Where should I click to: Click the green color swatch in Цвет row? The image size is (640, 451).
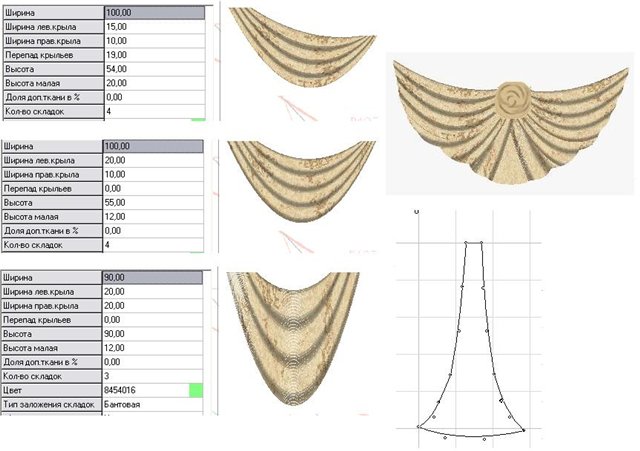coord(196,390)
